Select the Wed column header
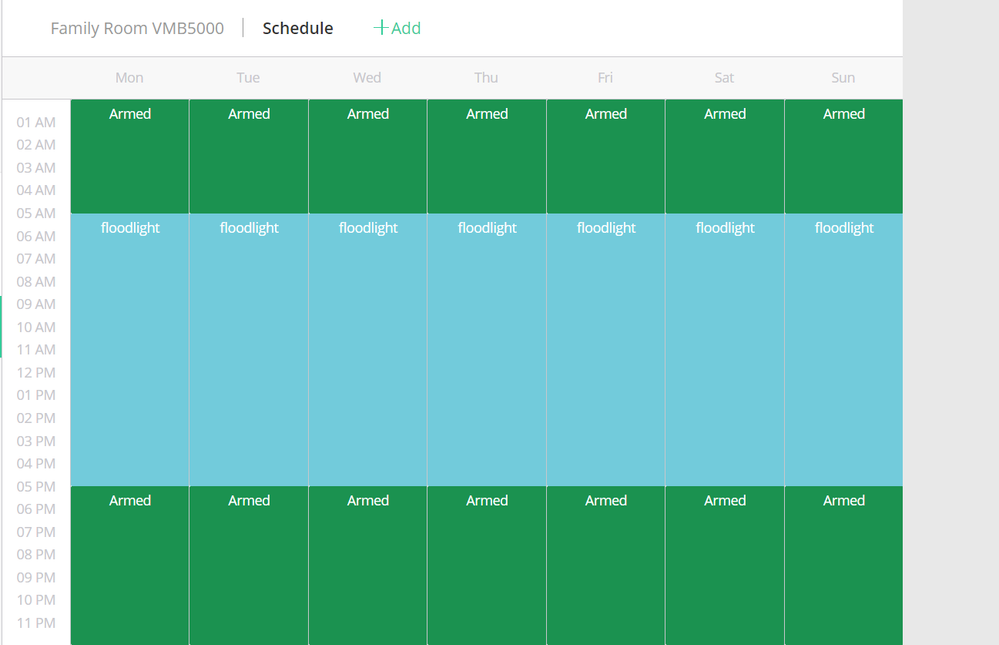Screen dimensions: 999x645 [x=367, y=78]
